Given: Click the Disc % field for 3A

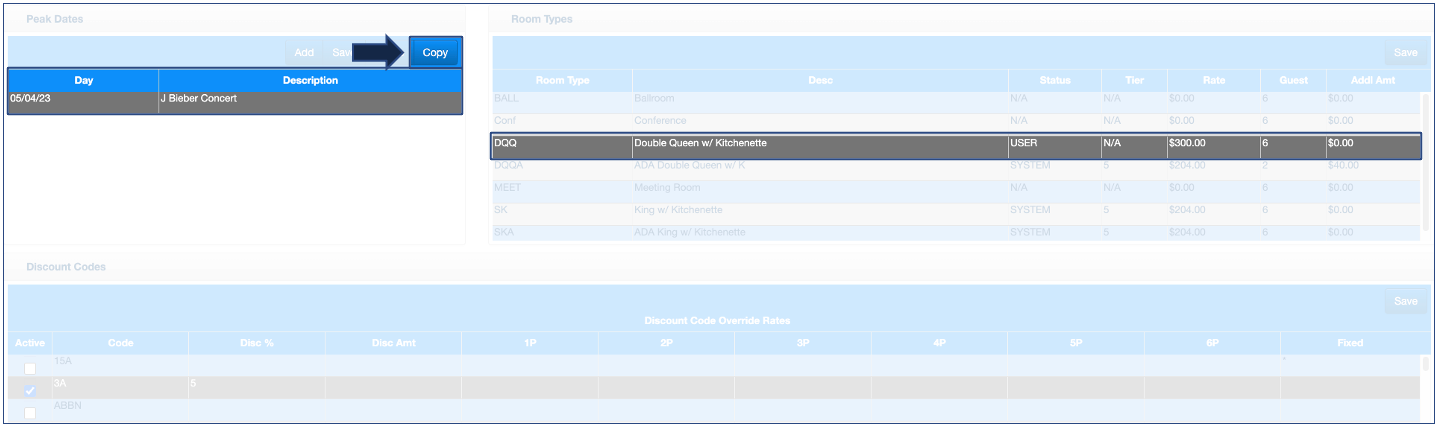Looking at the screenshot, I should pyautogui.click(x=256, y=384).
